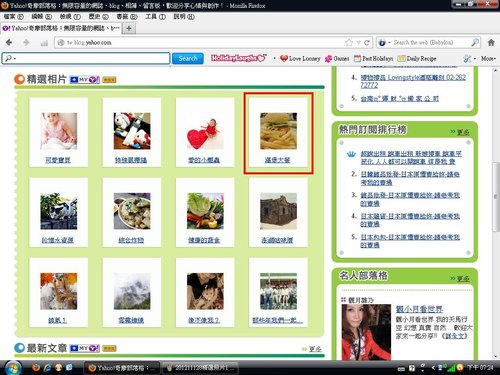Expand the More toolbar menu
Viewport: 500px width, 375px height.
point(488,59)
